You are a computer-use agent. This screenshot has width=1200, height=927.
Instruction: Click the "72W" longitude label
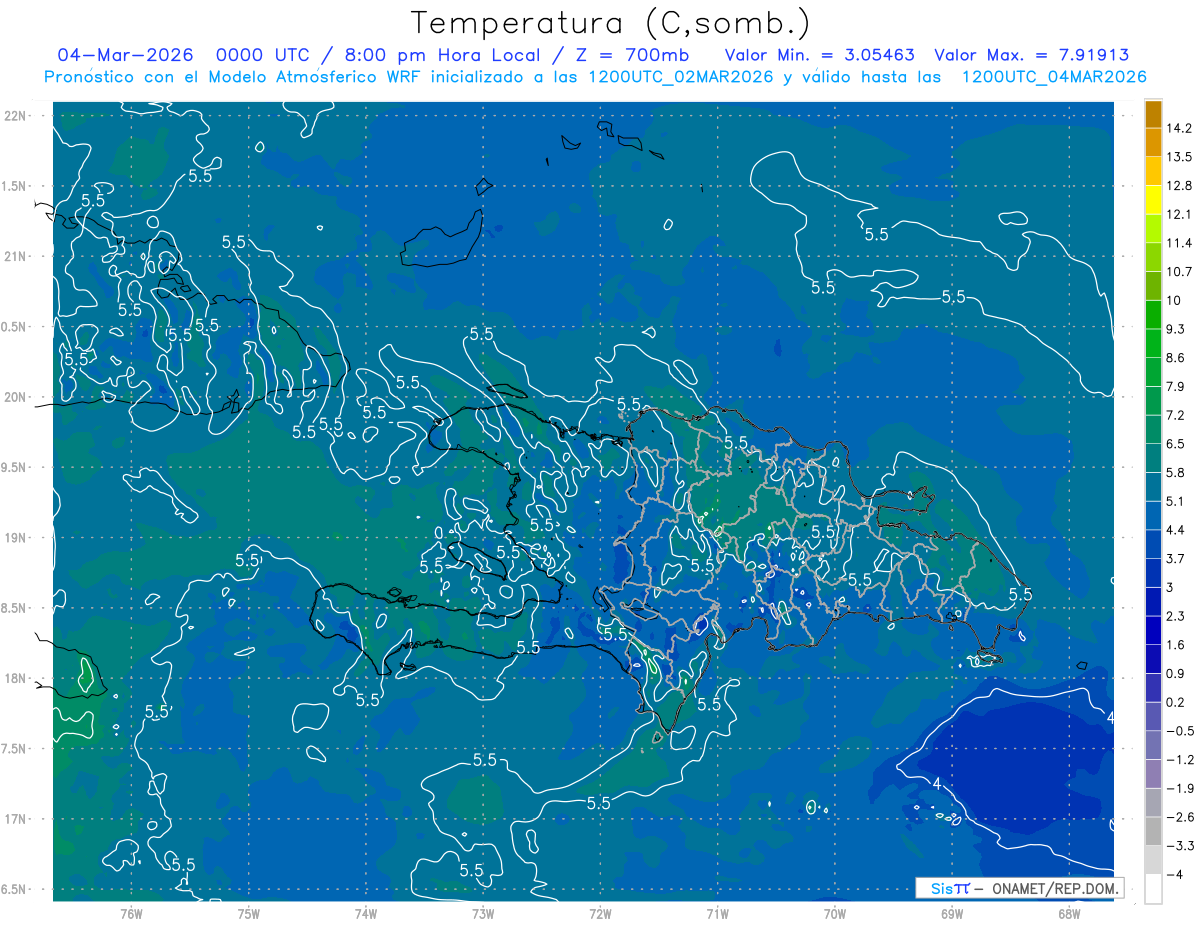(600, 914)
